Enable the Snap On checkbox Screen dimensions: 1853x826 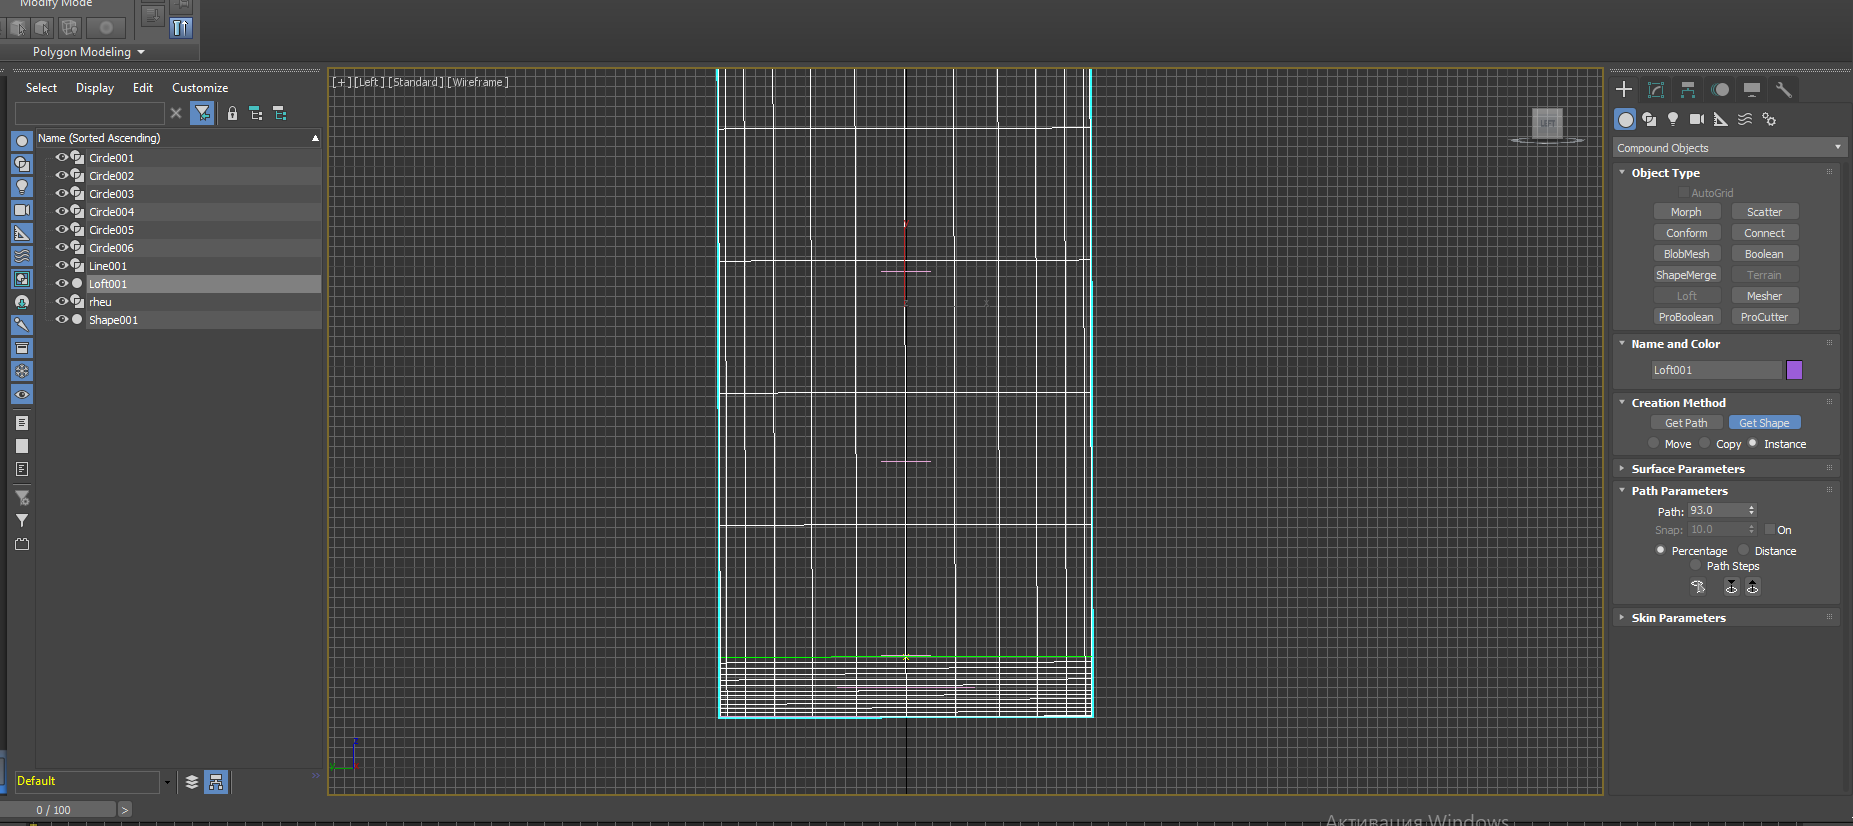click(1770, 530)
